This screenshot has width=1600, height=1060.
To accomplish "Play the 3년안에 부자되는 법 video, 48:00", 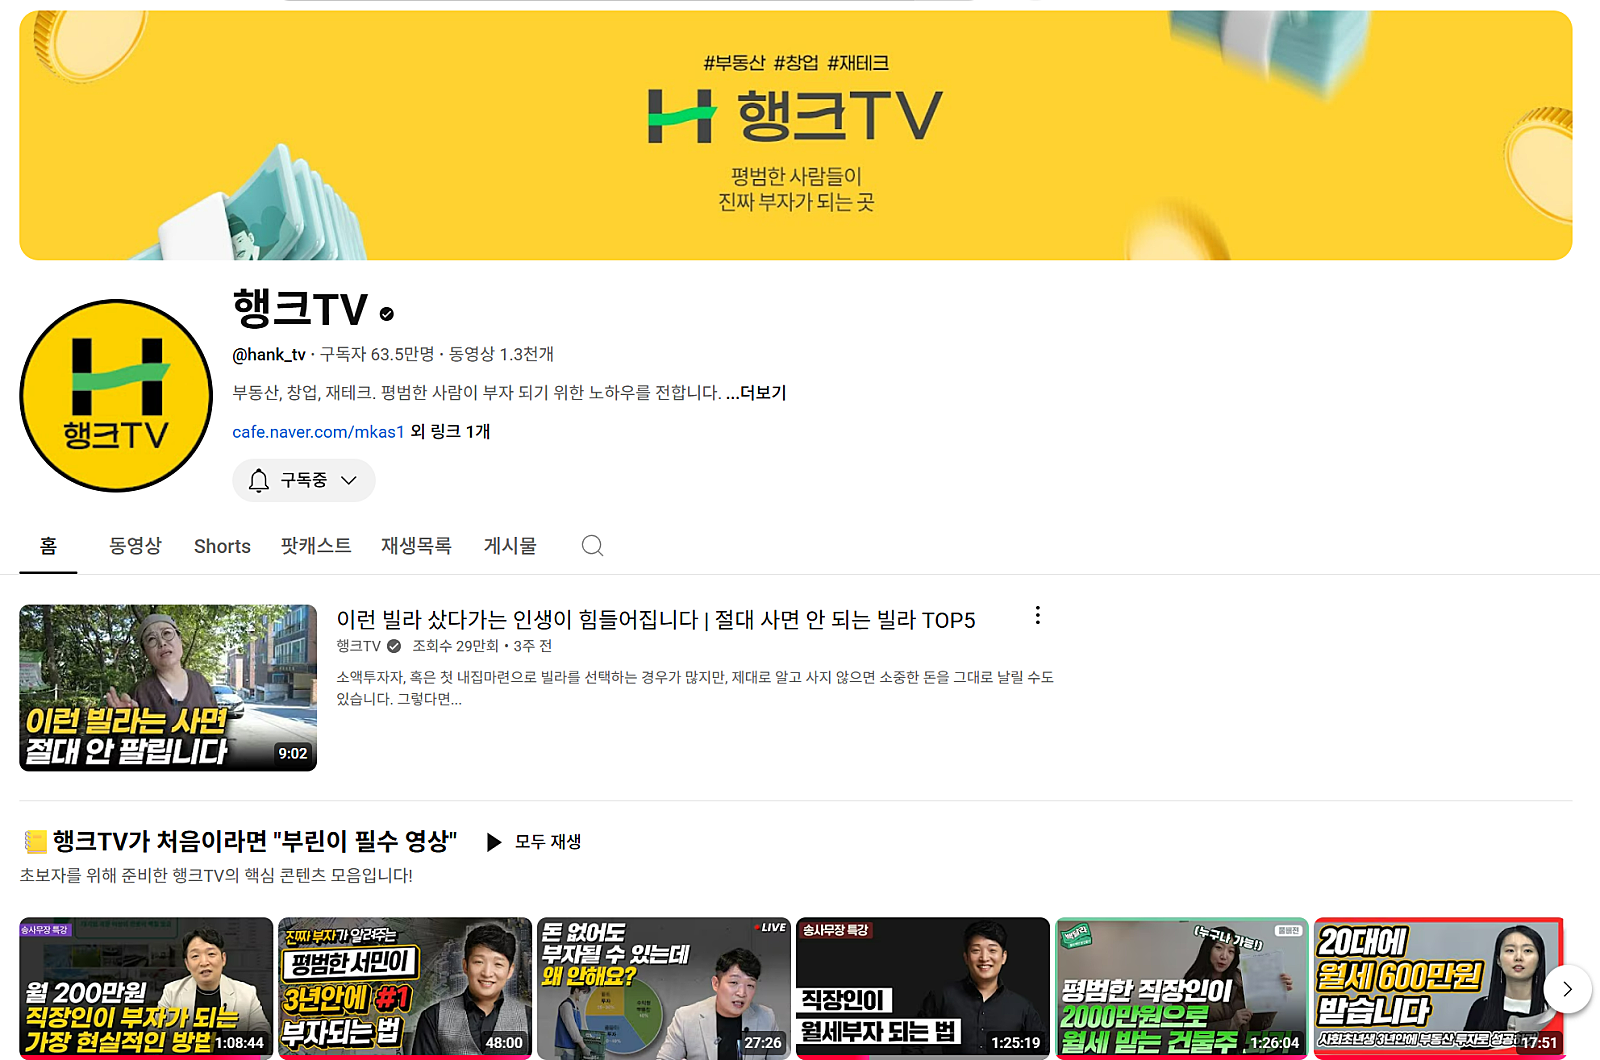I will (405, 987).
